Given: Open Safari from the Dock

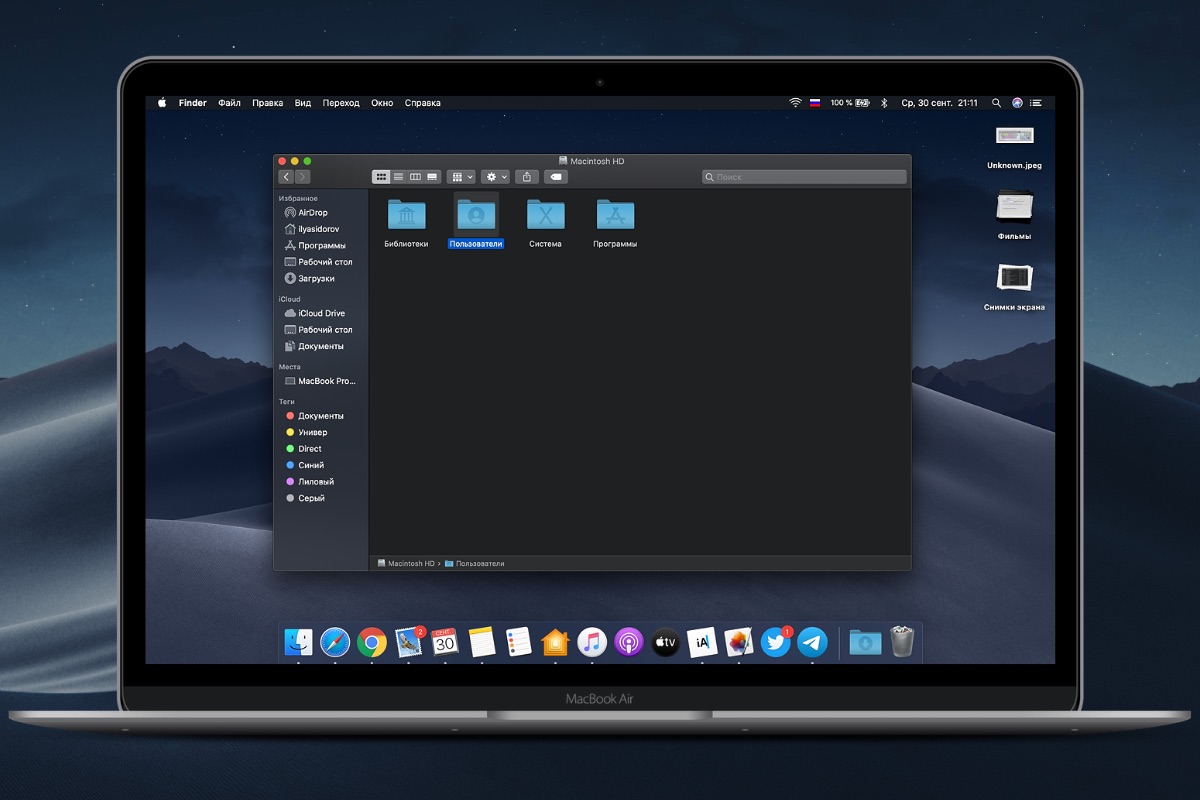Looking at the screenshot, I should [335, 642].
